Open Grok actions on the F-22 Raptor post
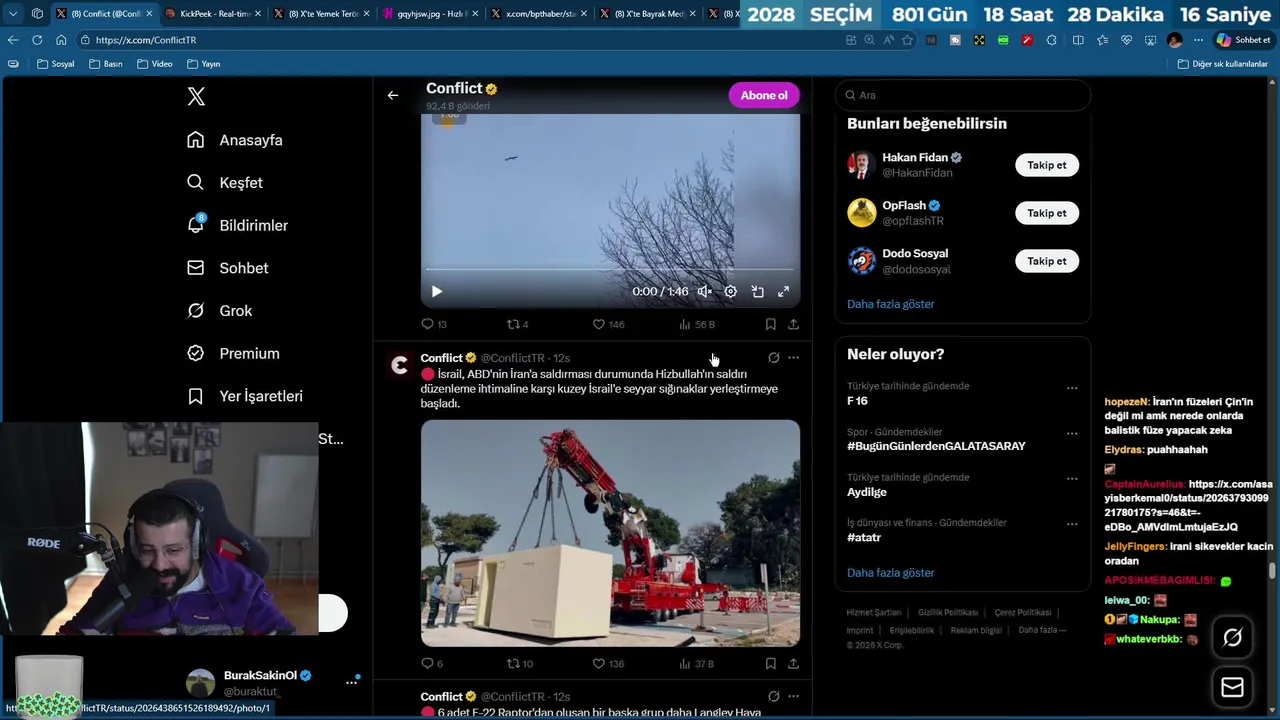The height and width of the screenshot is (720, 1280). [773, 696]
